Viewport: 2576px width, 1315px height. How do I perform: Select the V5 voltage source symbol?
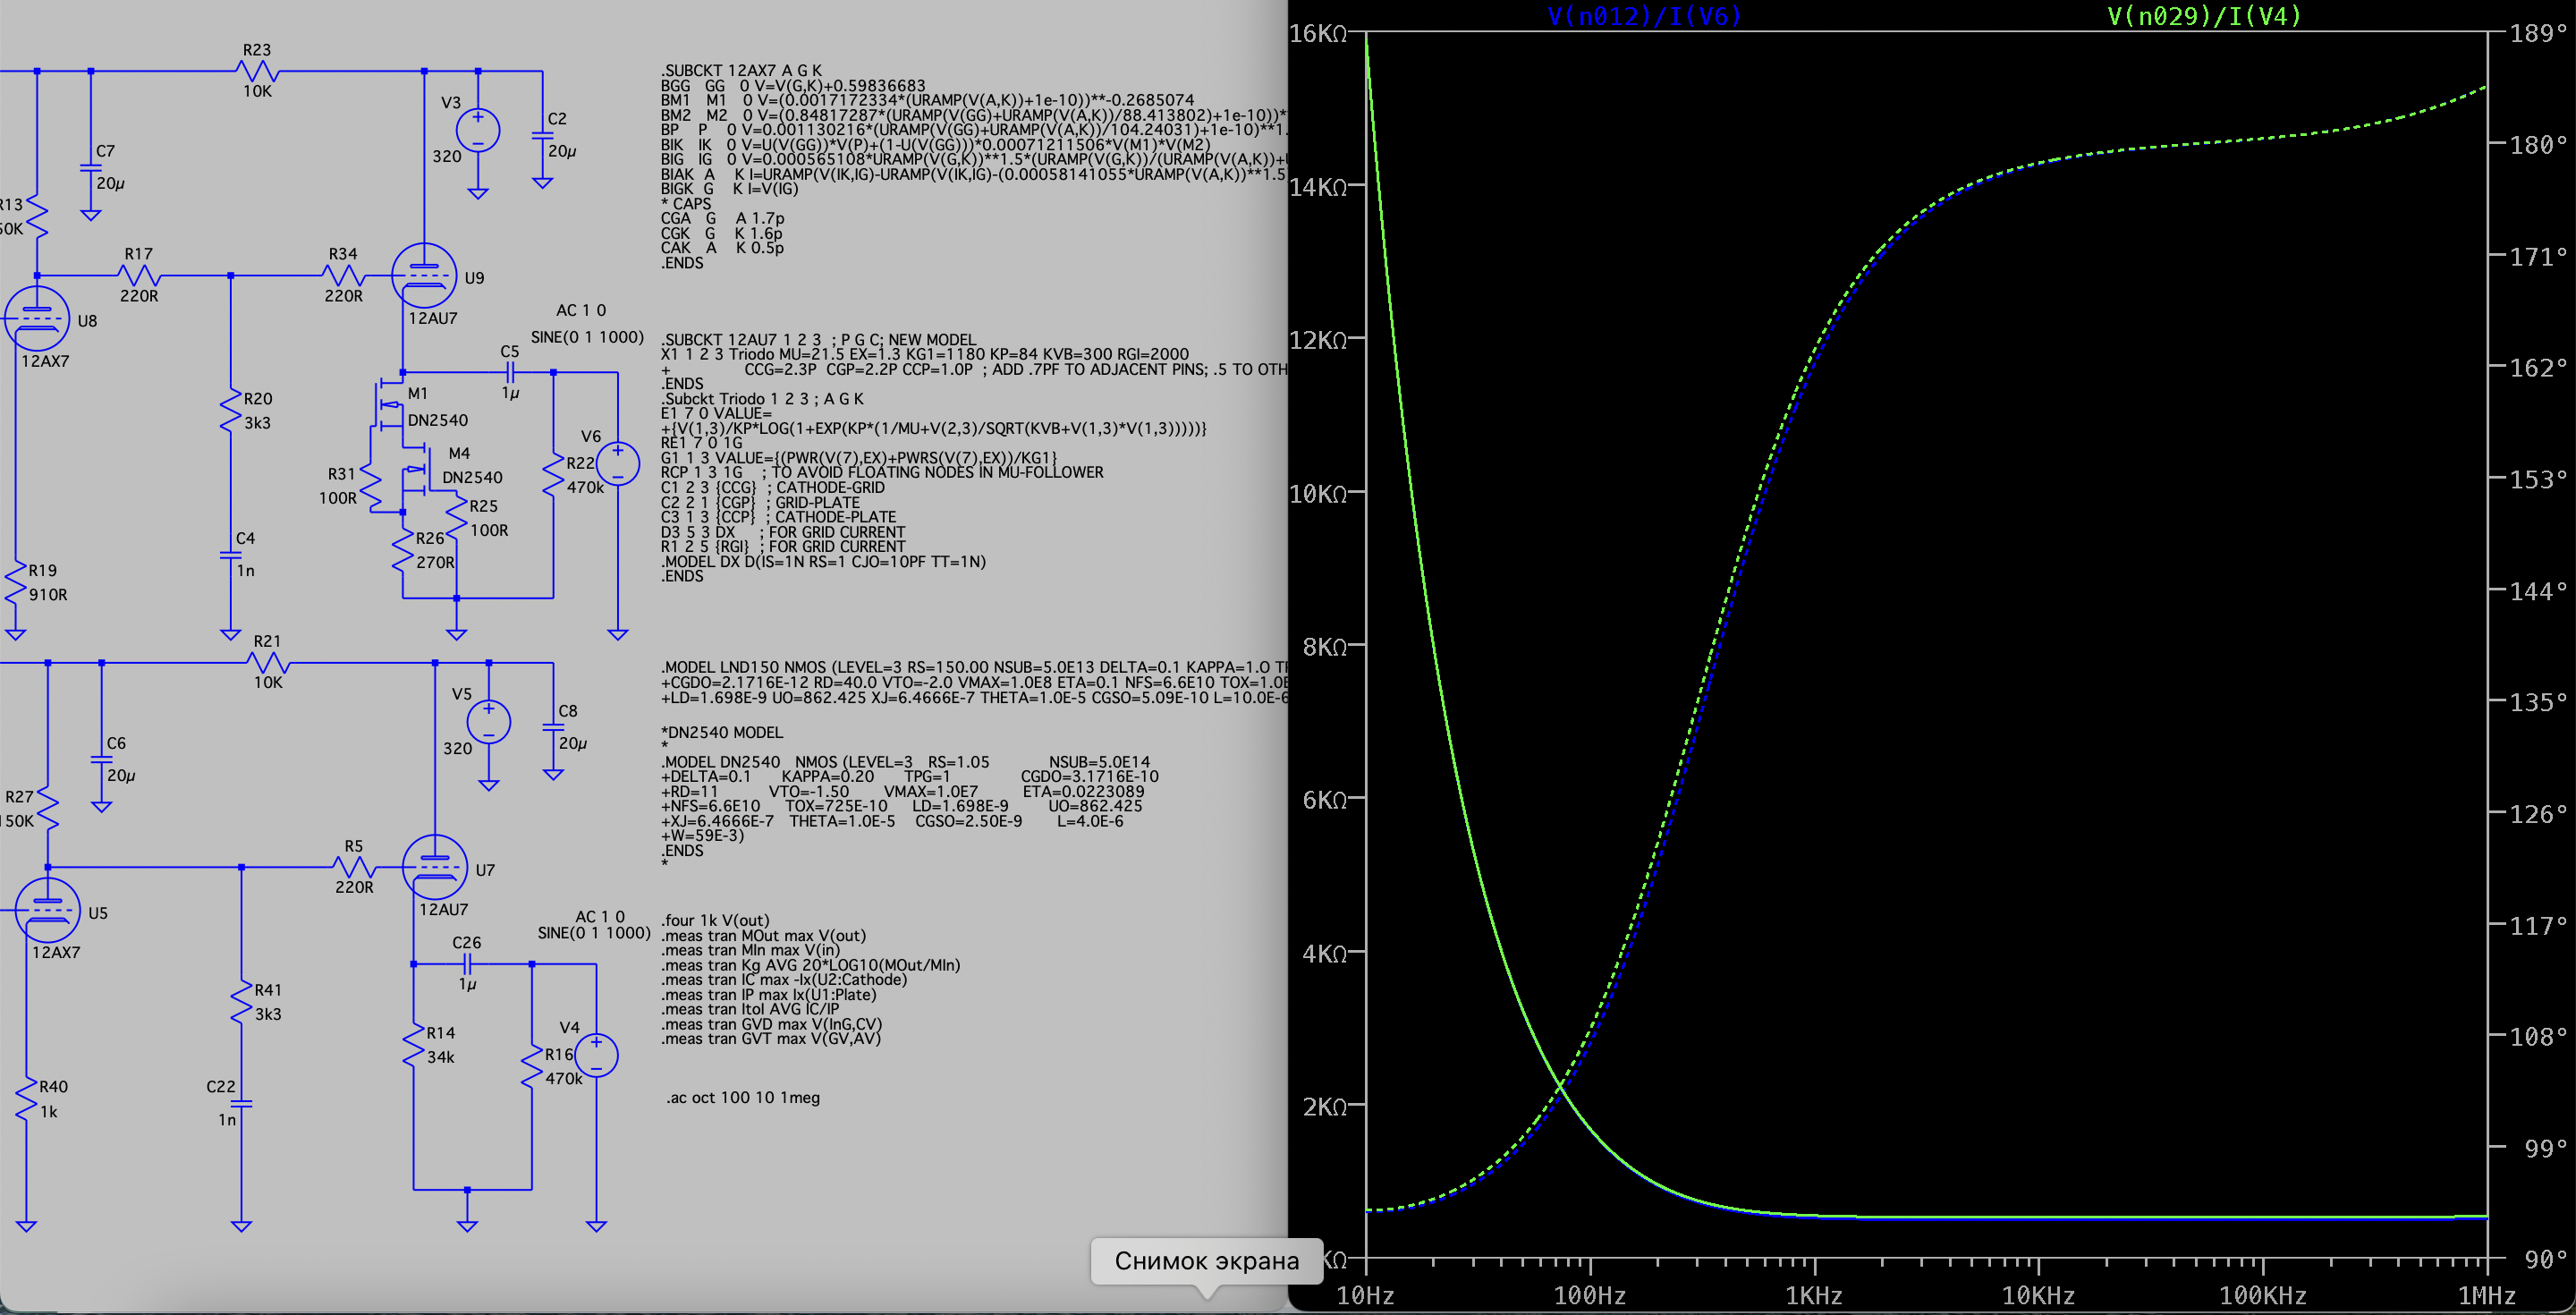click(x=488, y=722)
